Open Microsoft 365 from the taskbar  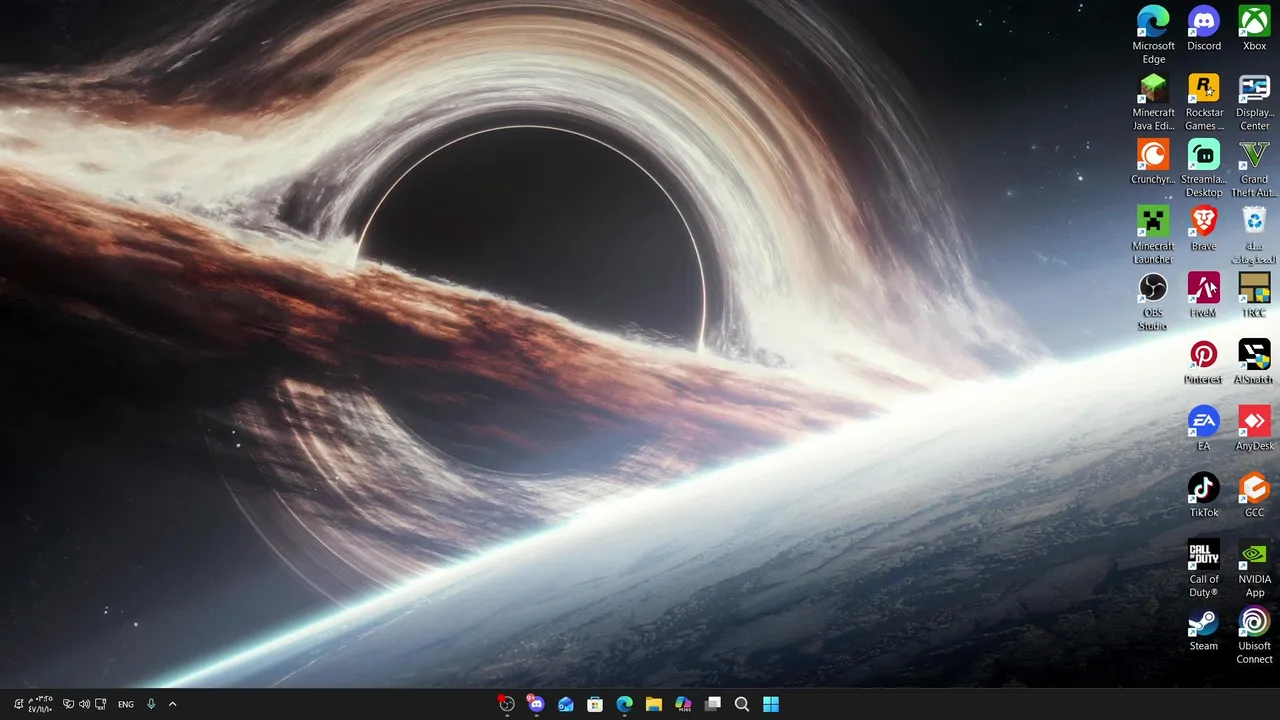683,704
